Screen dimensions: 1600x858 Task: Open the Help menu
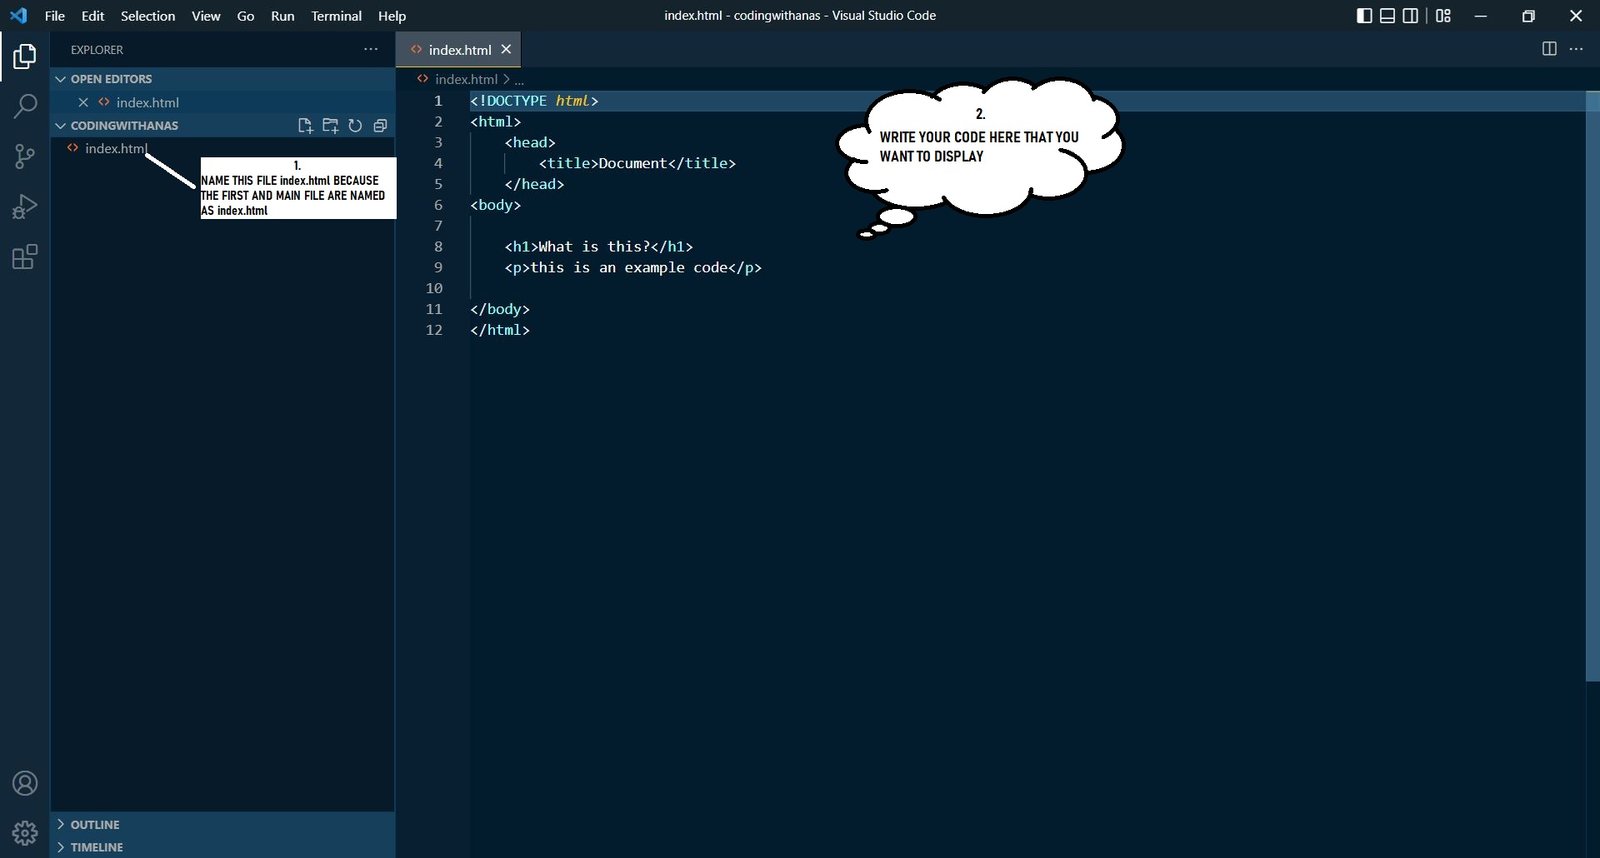(x=392, y=15)
